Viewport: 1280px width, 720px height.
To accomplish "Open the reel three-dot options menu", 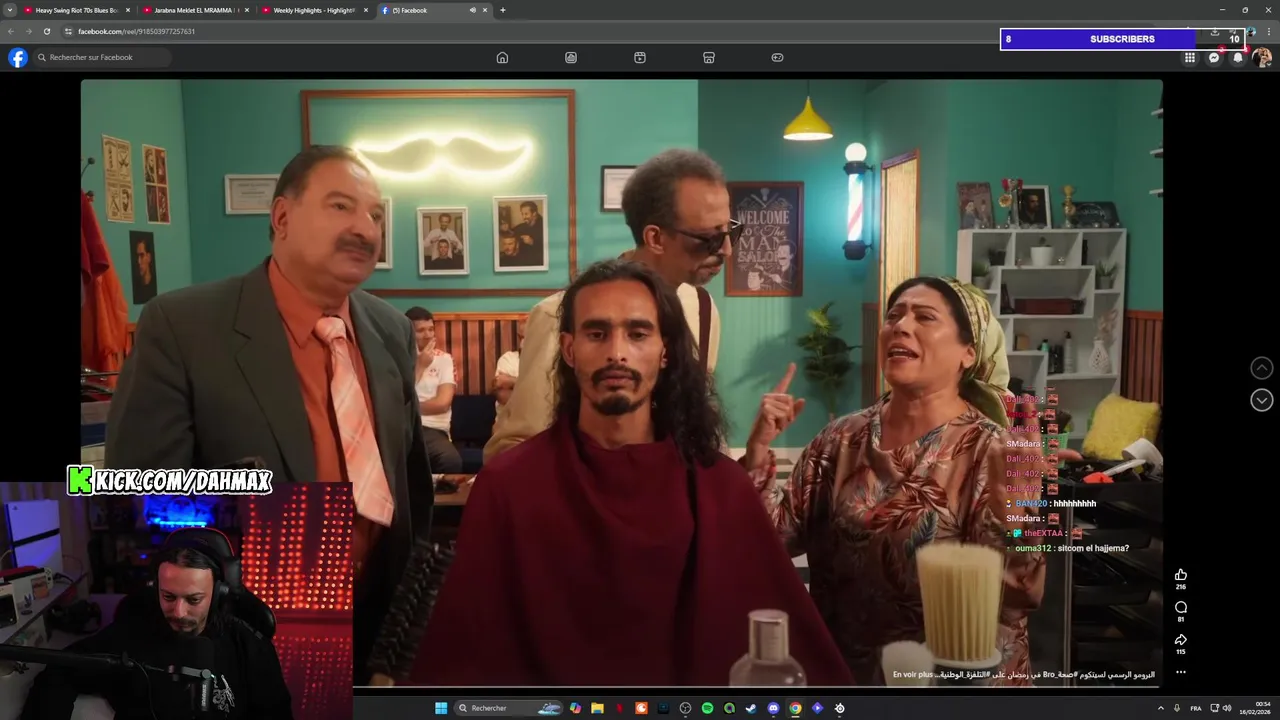I will [1181, 672].
